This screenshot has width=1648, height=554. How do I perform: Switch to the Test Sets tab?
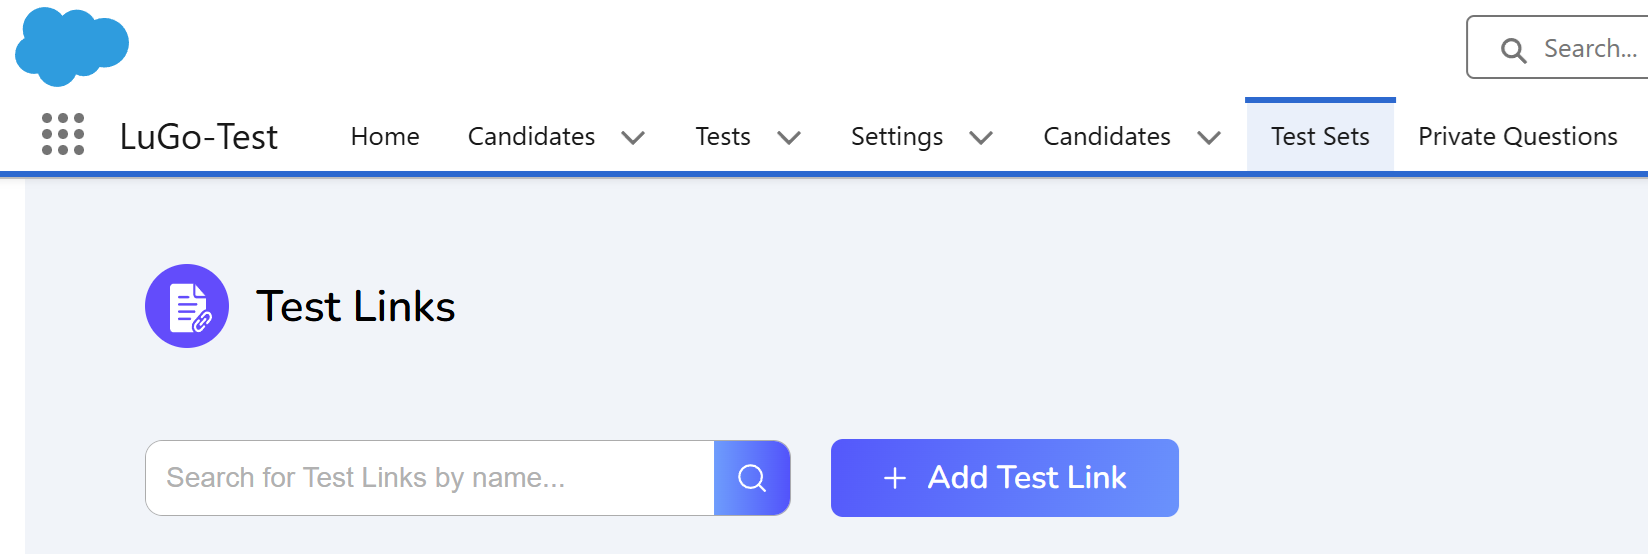coord(1320,137)
